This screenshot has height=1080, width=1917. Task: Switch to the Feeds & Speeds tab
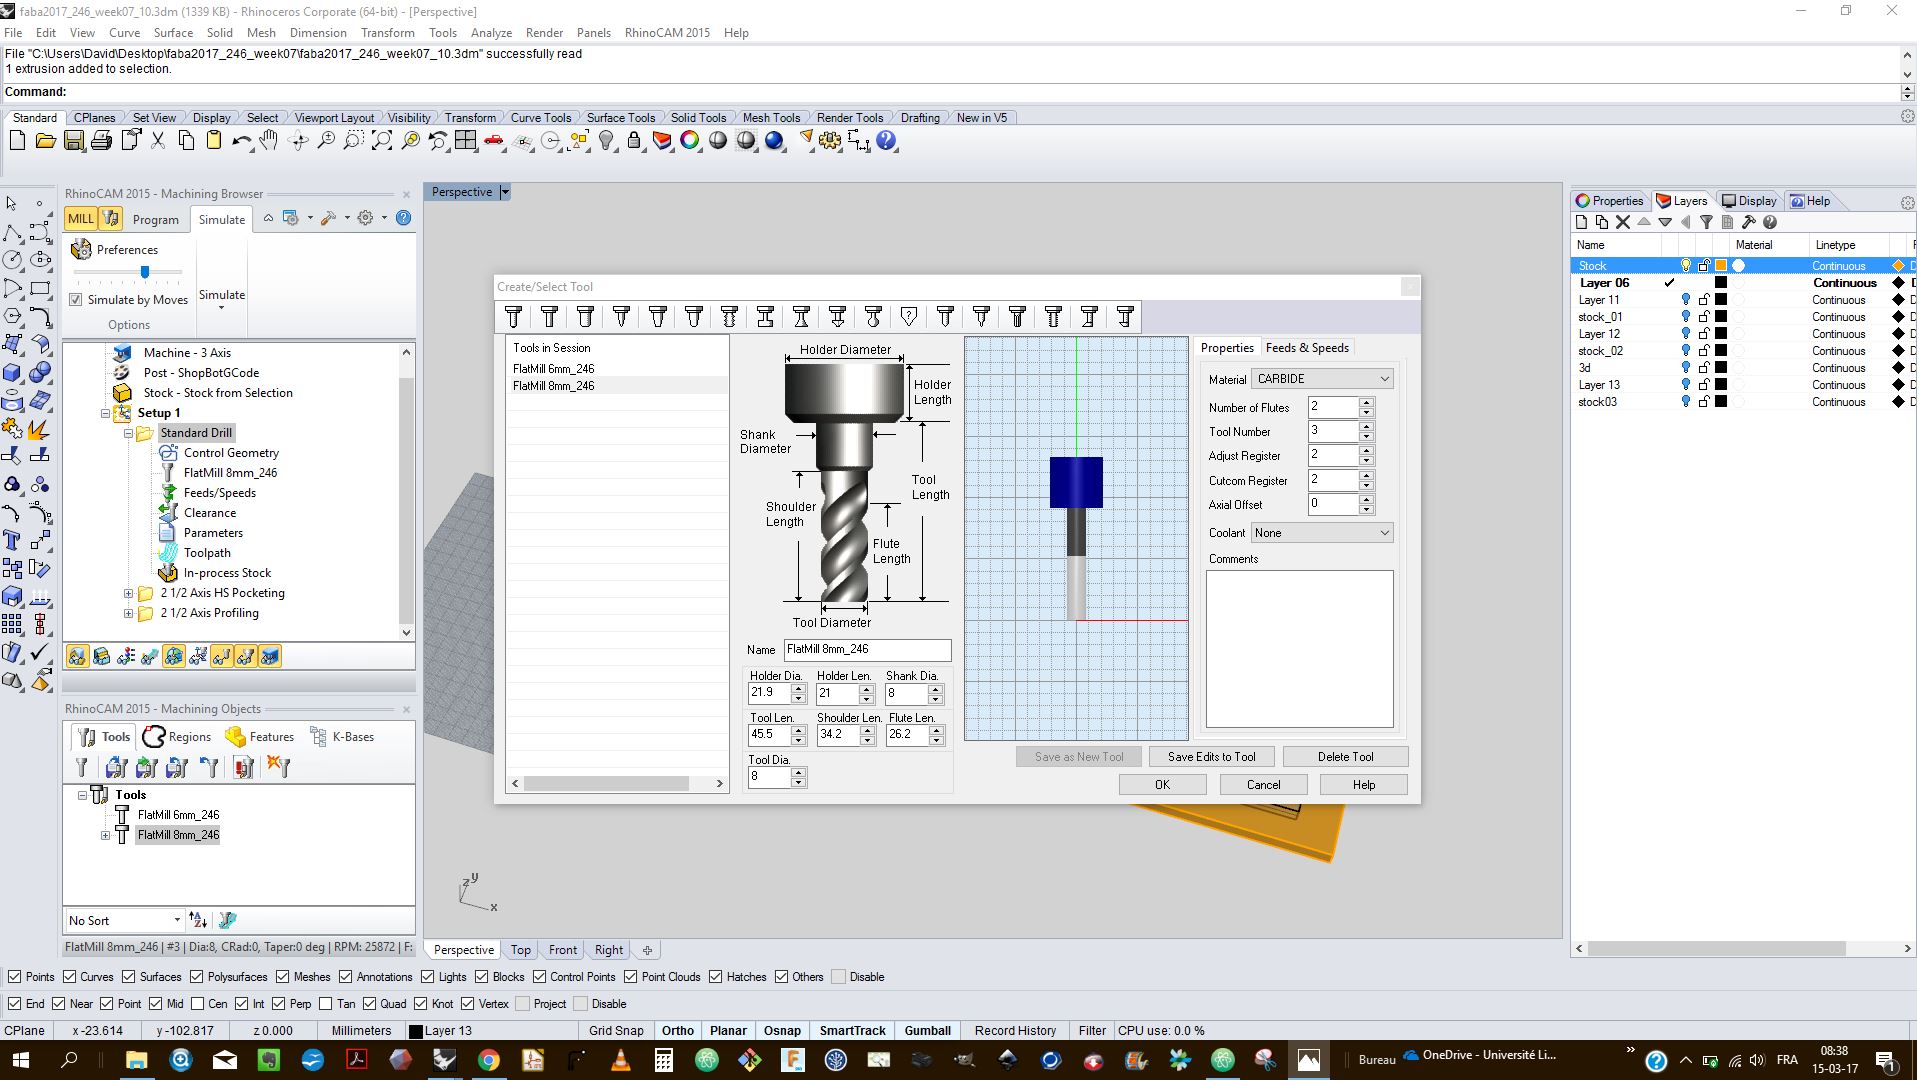[1307, 348]
